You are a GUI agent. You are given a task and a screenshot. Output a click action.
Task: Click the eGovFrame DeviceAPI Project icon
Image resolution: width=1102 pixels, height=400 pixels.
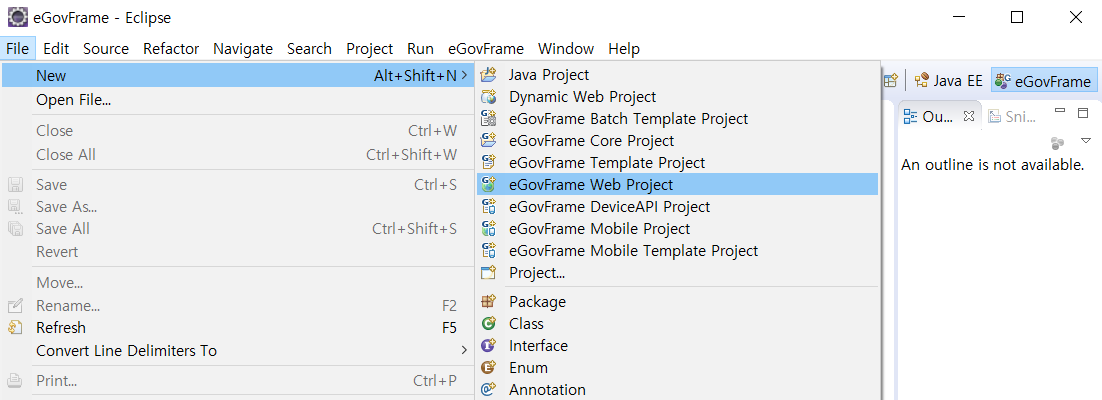click(488, 207)
